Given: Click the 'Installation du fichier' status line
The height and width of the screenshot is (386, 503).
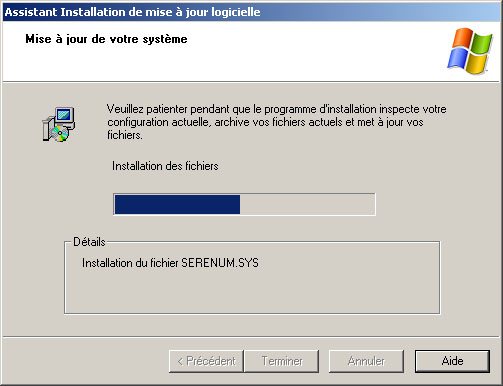Looking at the screenshot, I should (170, 263).
